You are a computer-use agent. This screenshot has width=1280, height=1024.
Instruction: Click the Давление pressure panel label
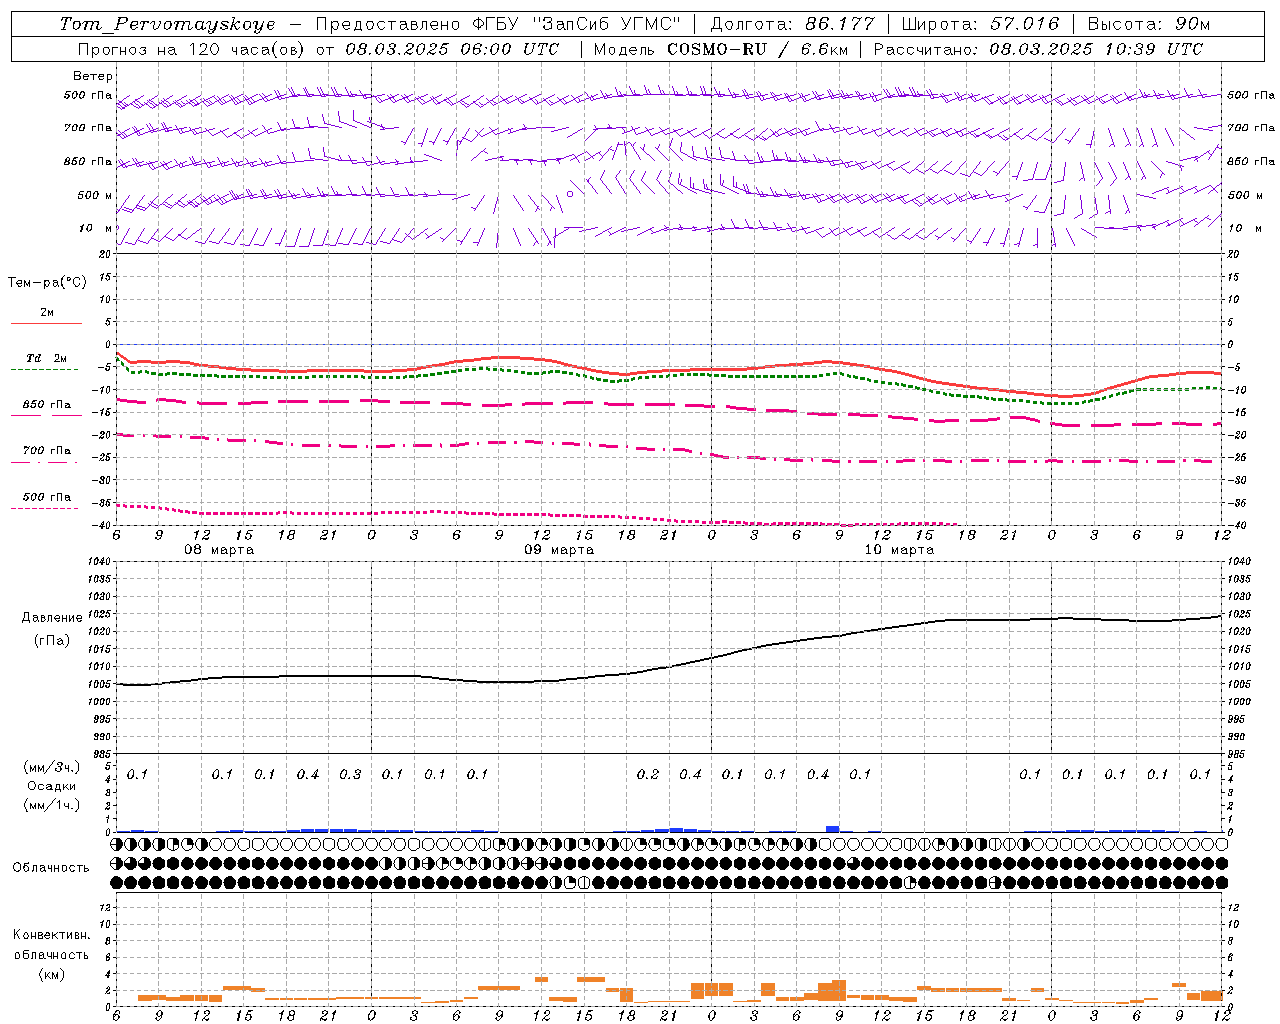point(52,618)
